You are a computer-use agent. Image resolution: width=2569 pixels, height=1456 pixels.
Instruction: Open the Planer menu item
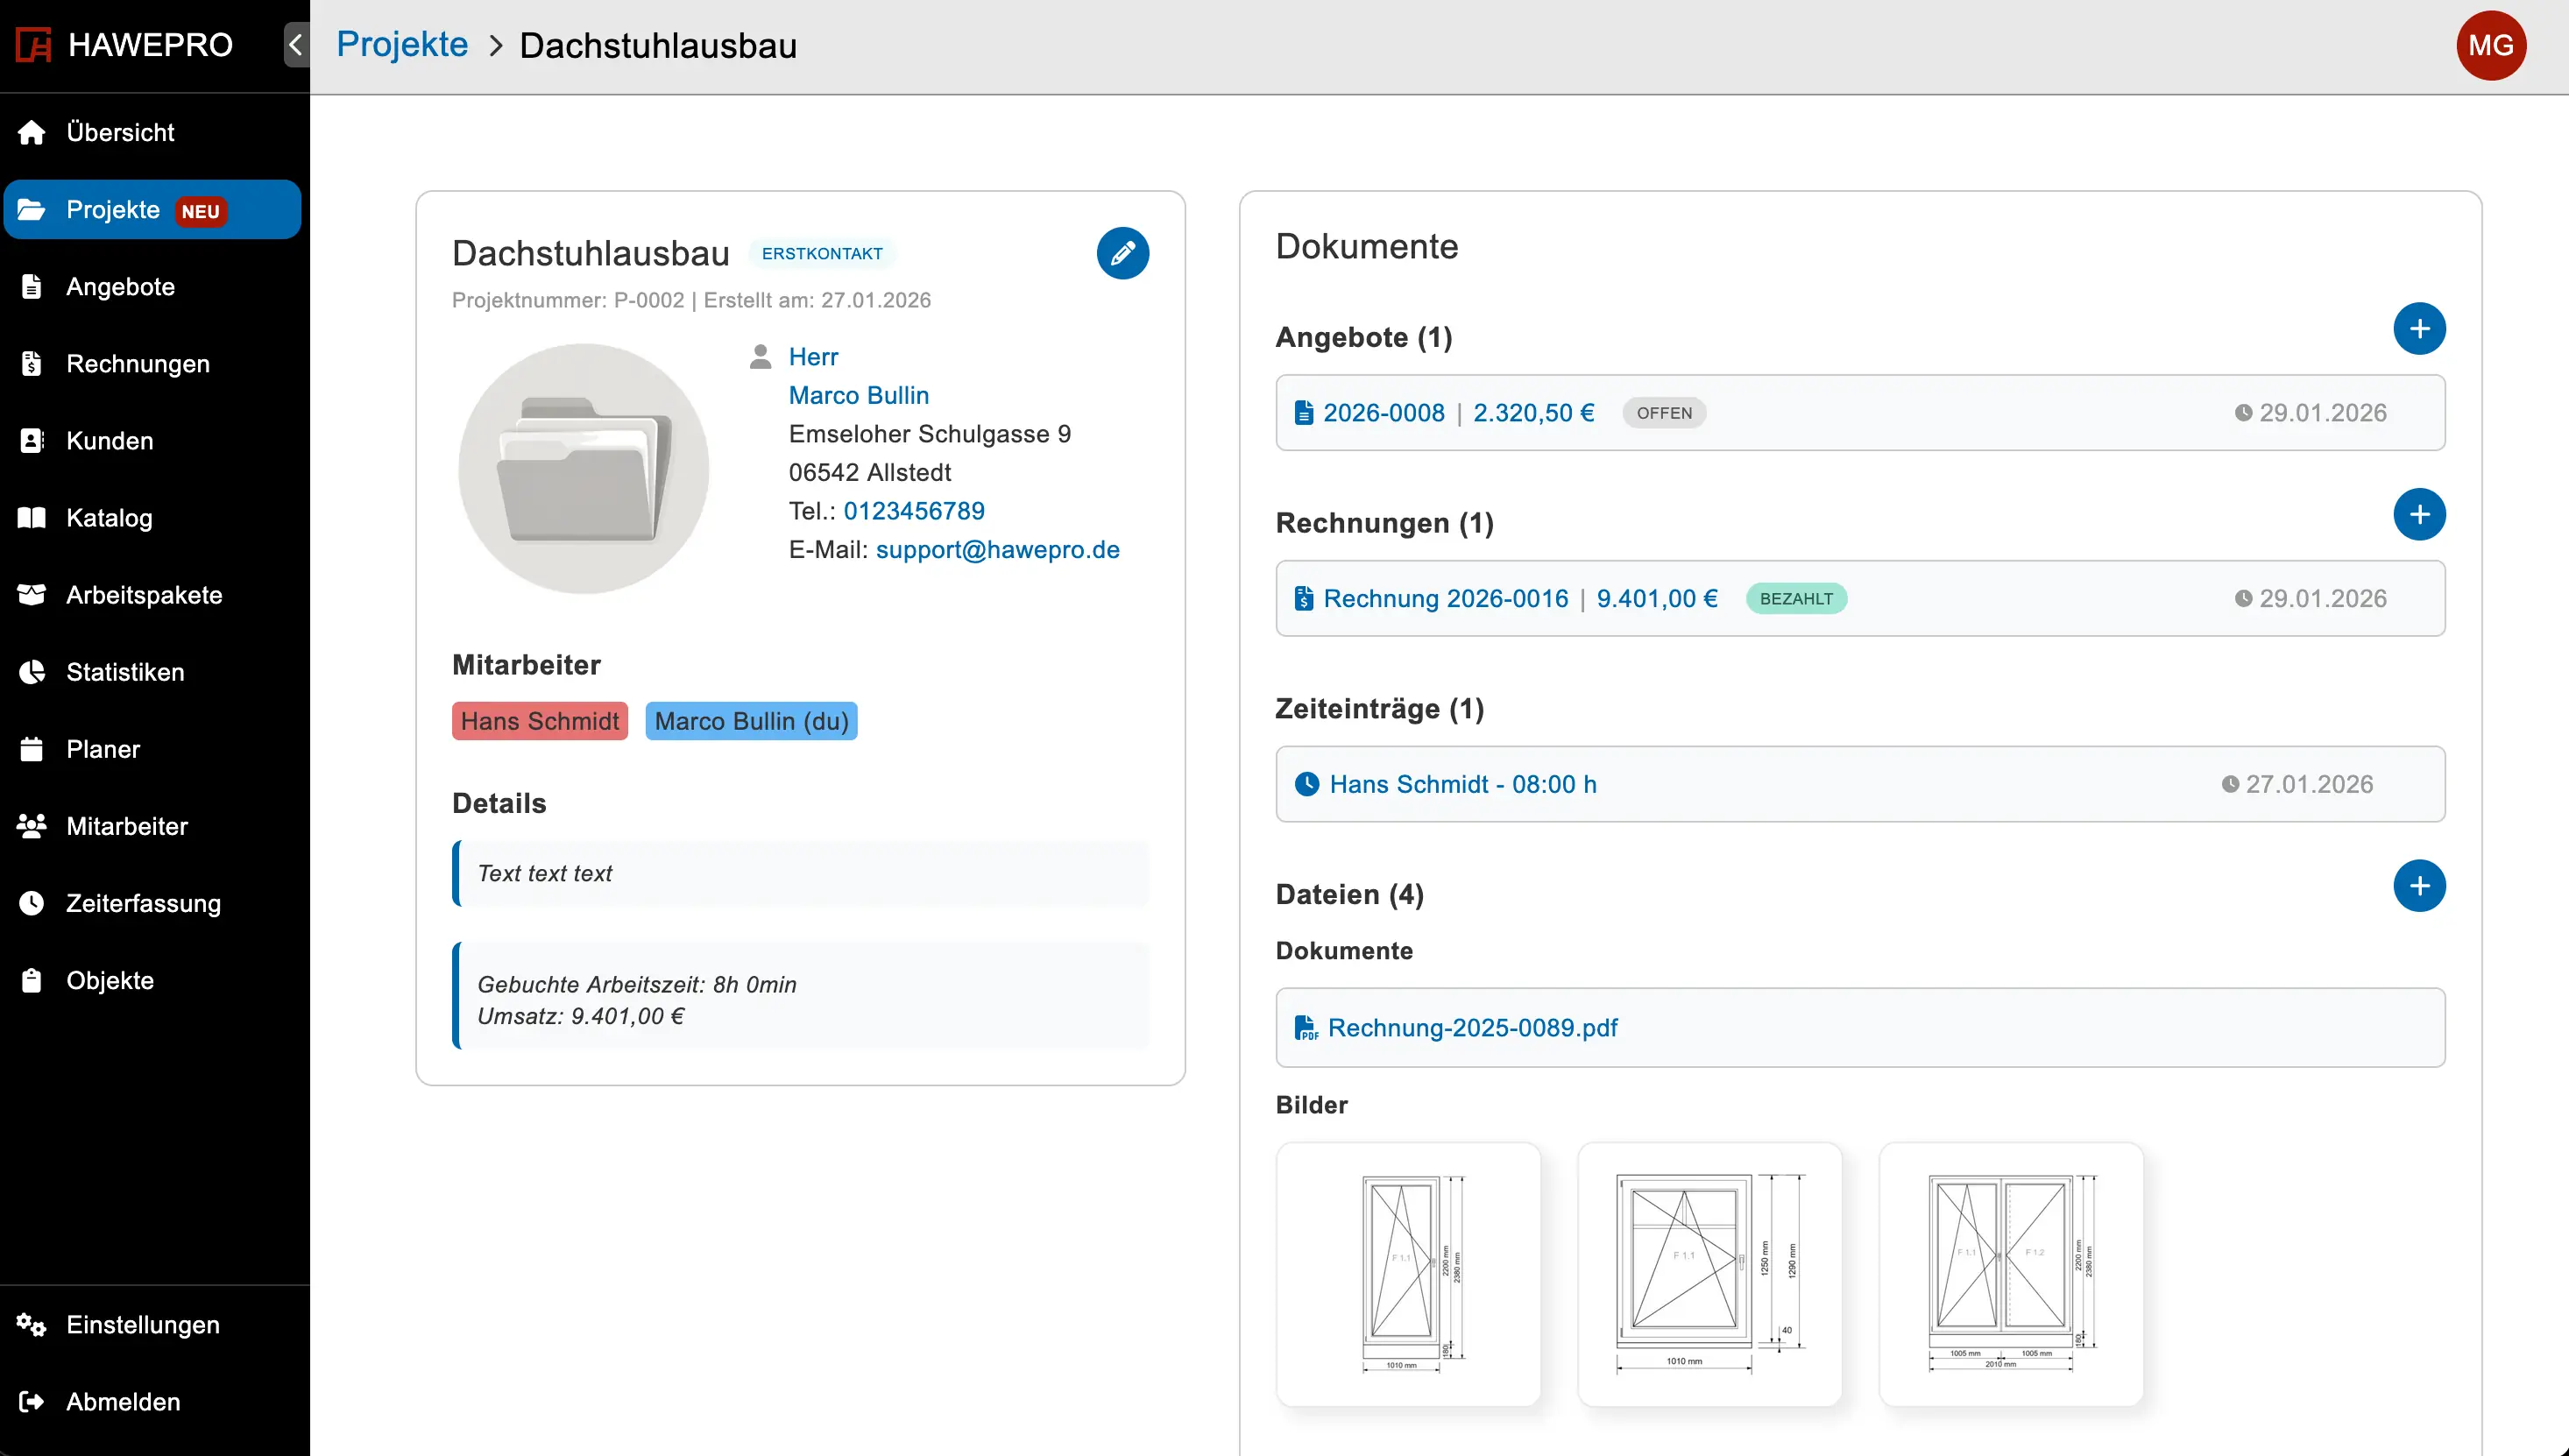(x=102, y=749)
